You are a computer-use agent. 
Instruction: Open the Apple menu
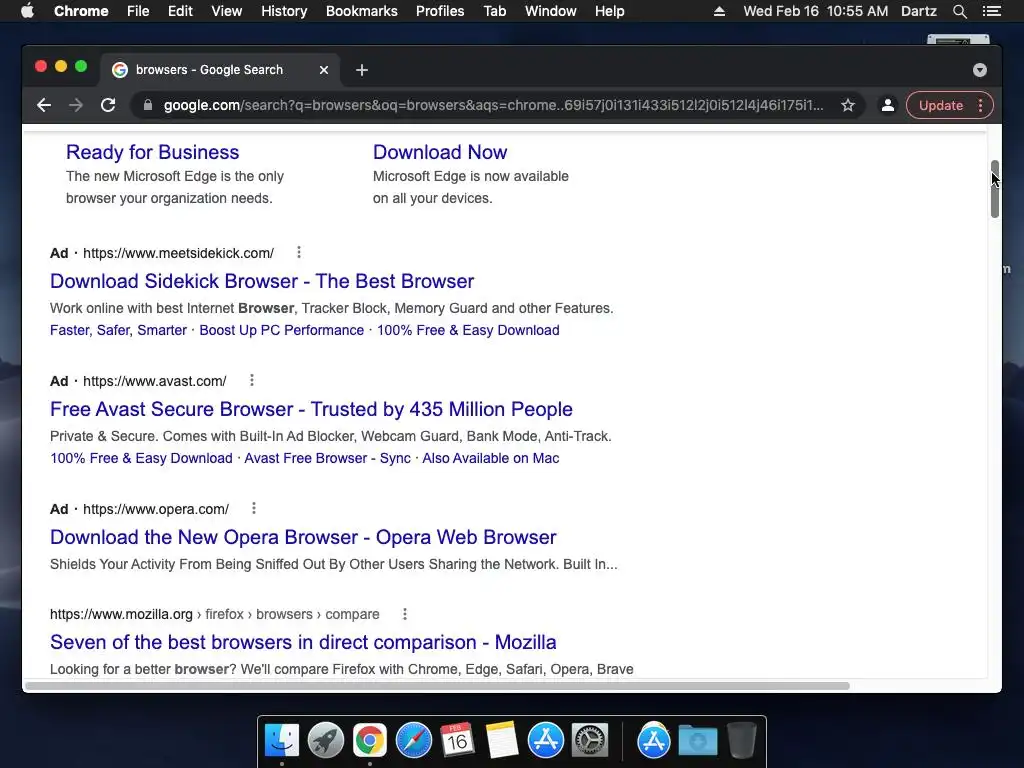27,11
